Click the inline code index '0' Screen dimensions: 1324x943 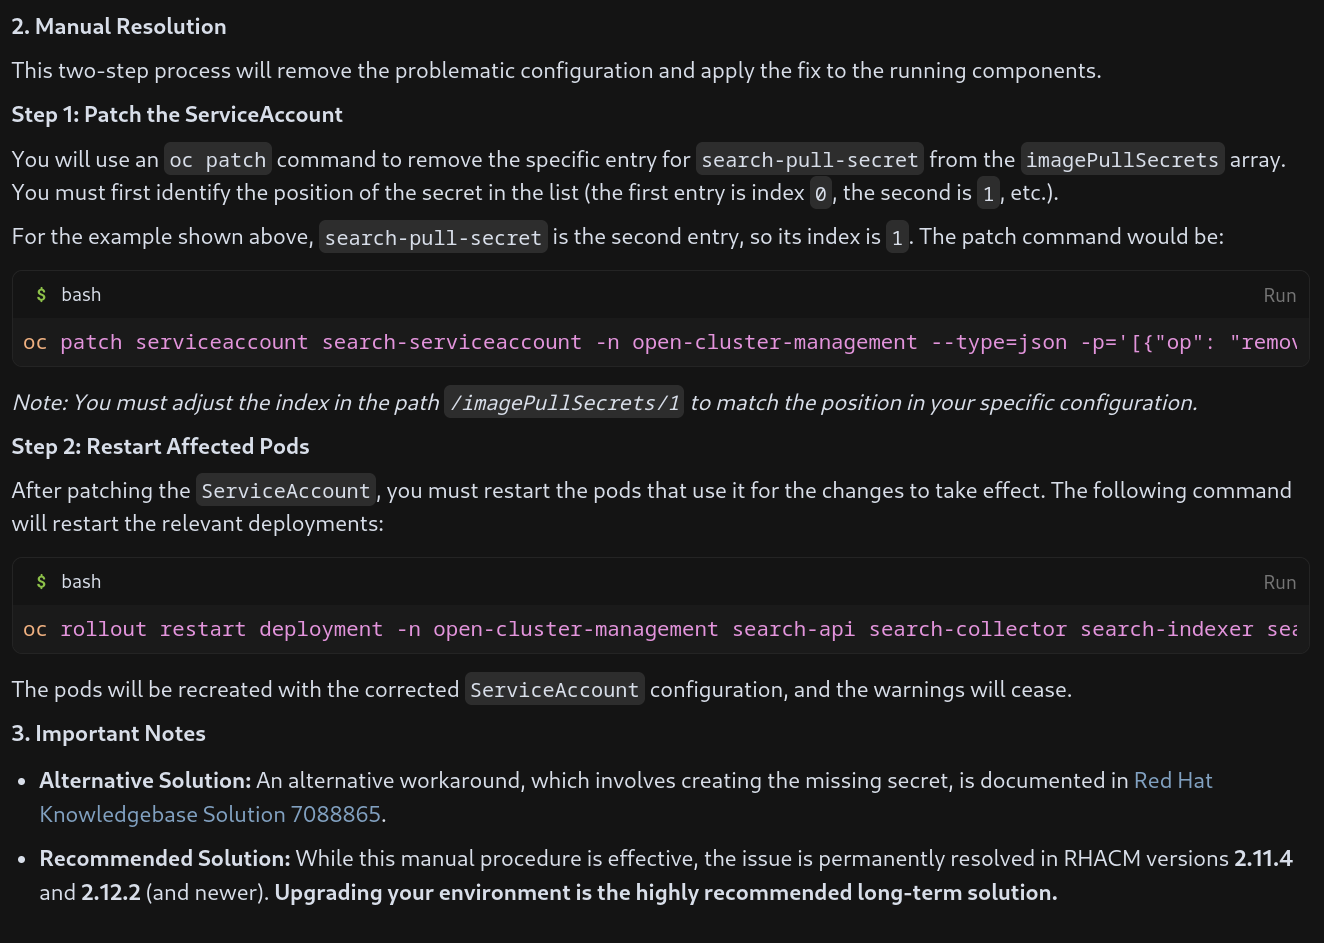tap(820, 194)
